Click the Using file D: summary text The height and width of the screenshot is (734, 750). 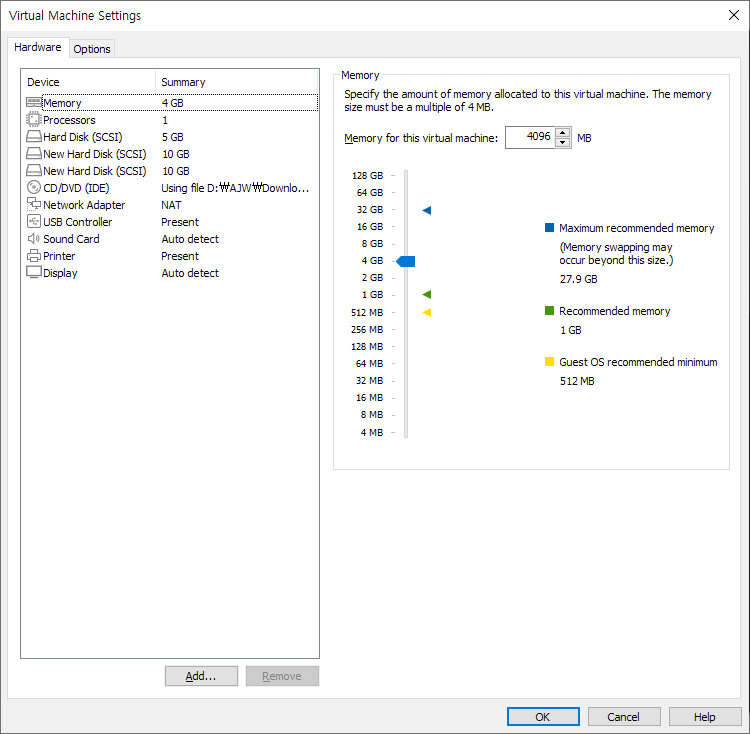click(x=235, y=188)
